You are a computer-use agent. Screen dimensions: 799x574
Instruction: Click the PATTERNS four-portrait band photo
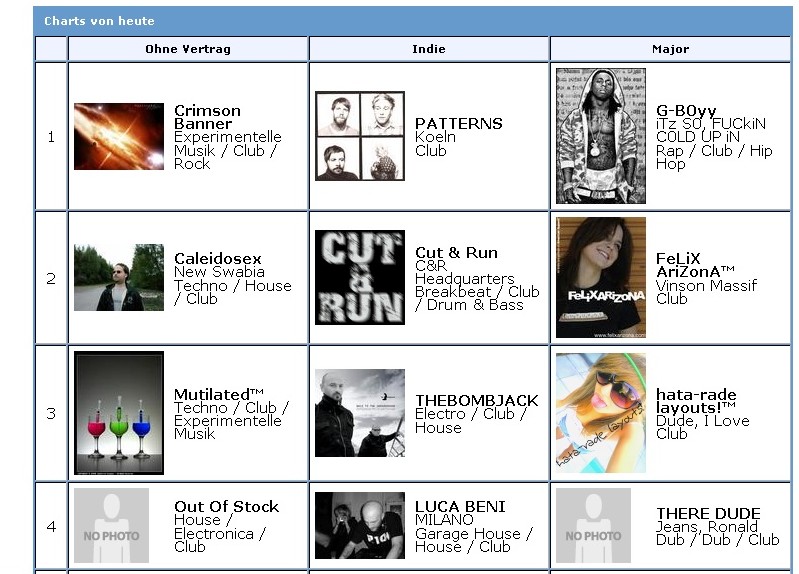[x=360, y=137]
